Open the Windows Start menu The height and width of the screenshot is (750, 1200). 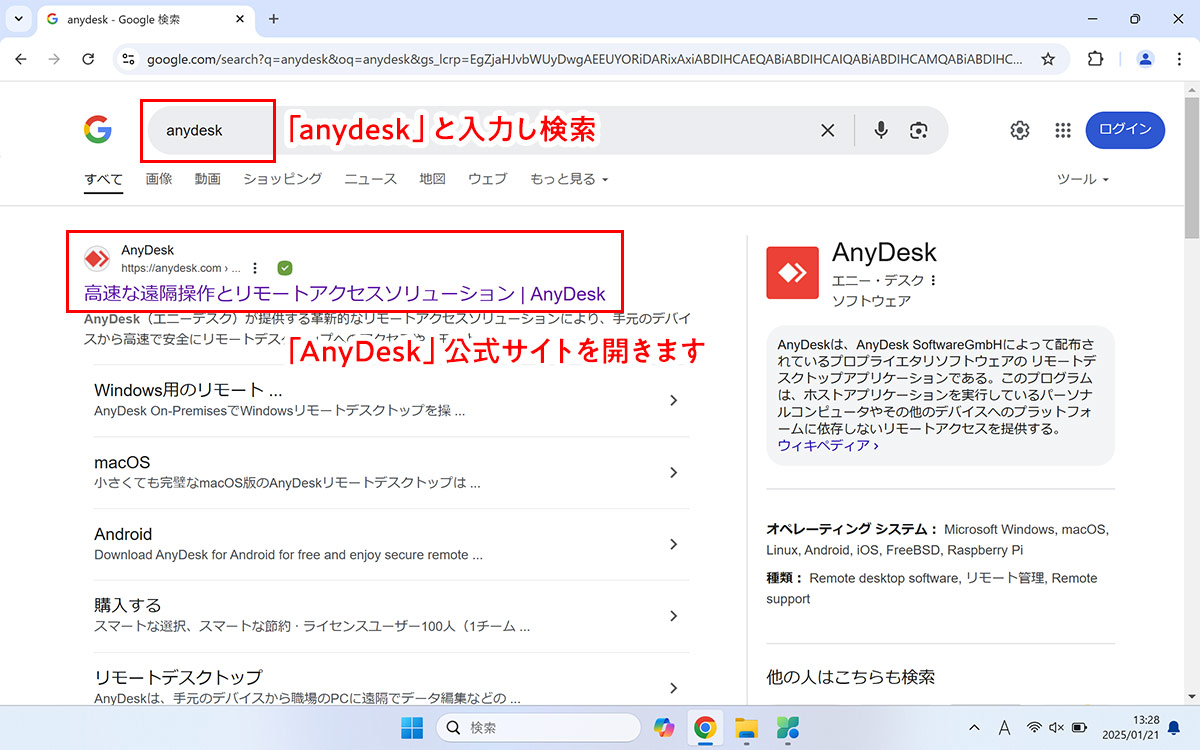[x=412, y=727]
